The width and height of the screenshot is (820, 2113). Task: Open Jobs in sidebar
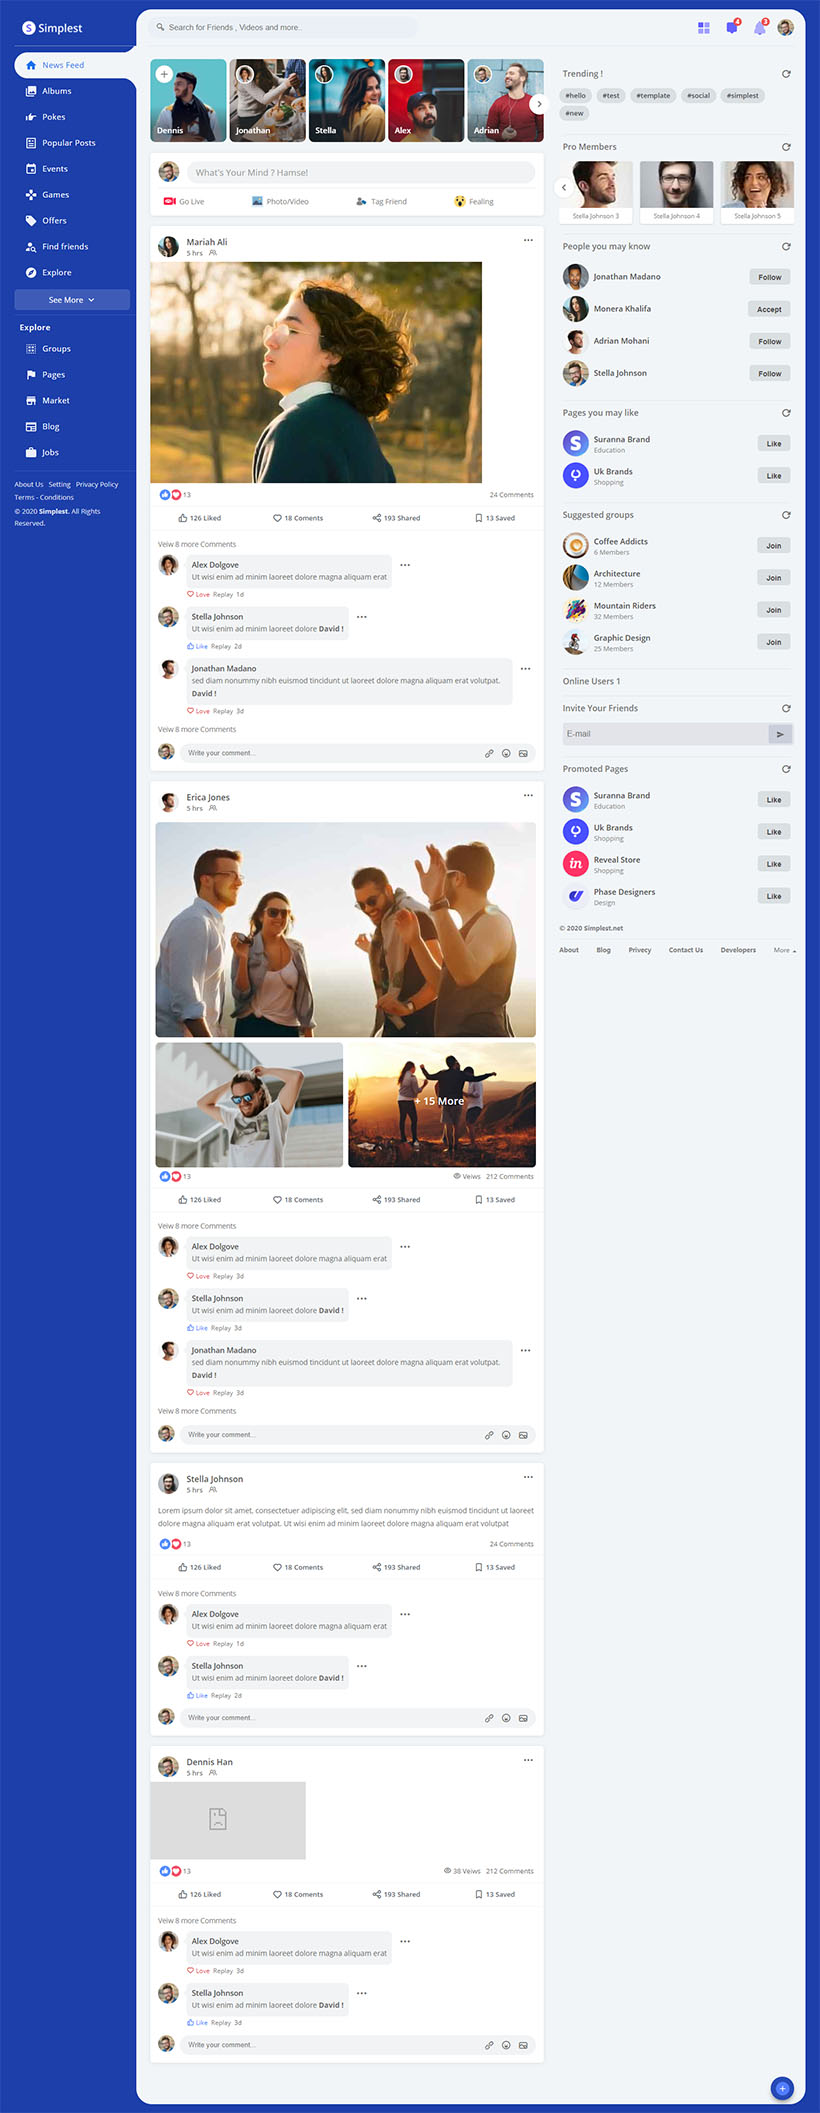(42, 453)
